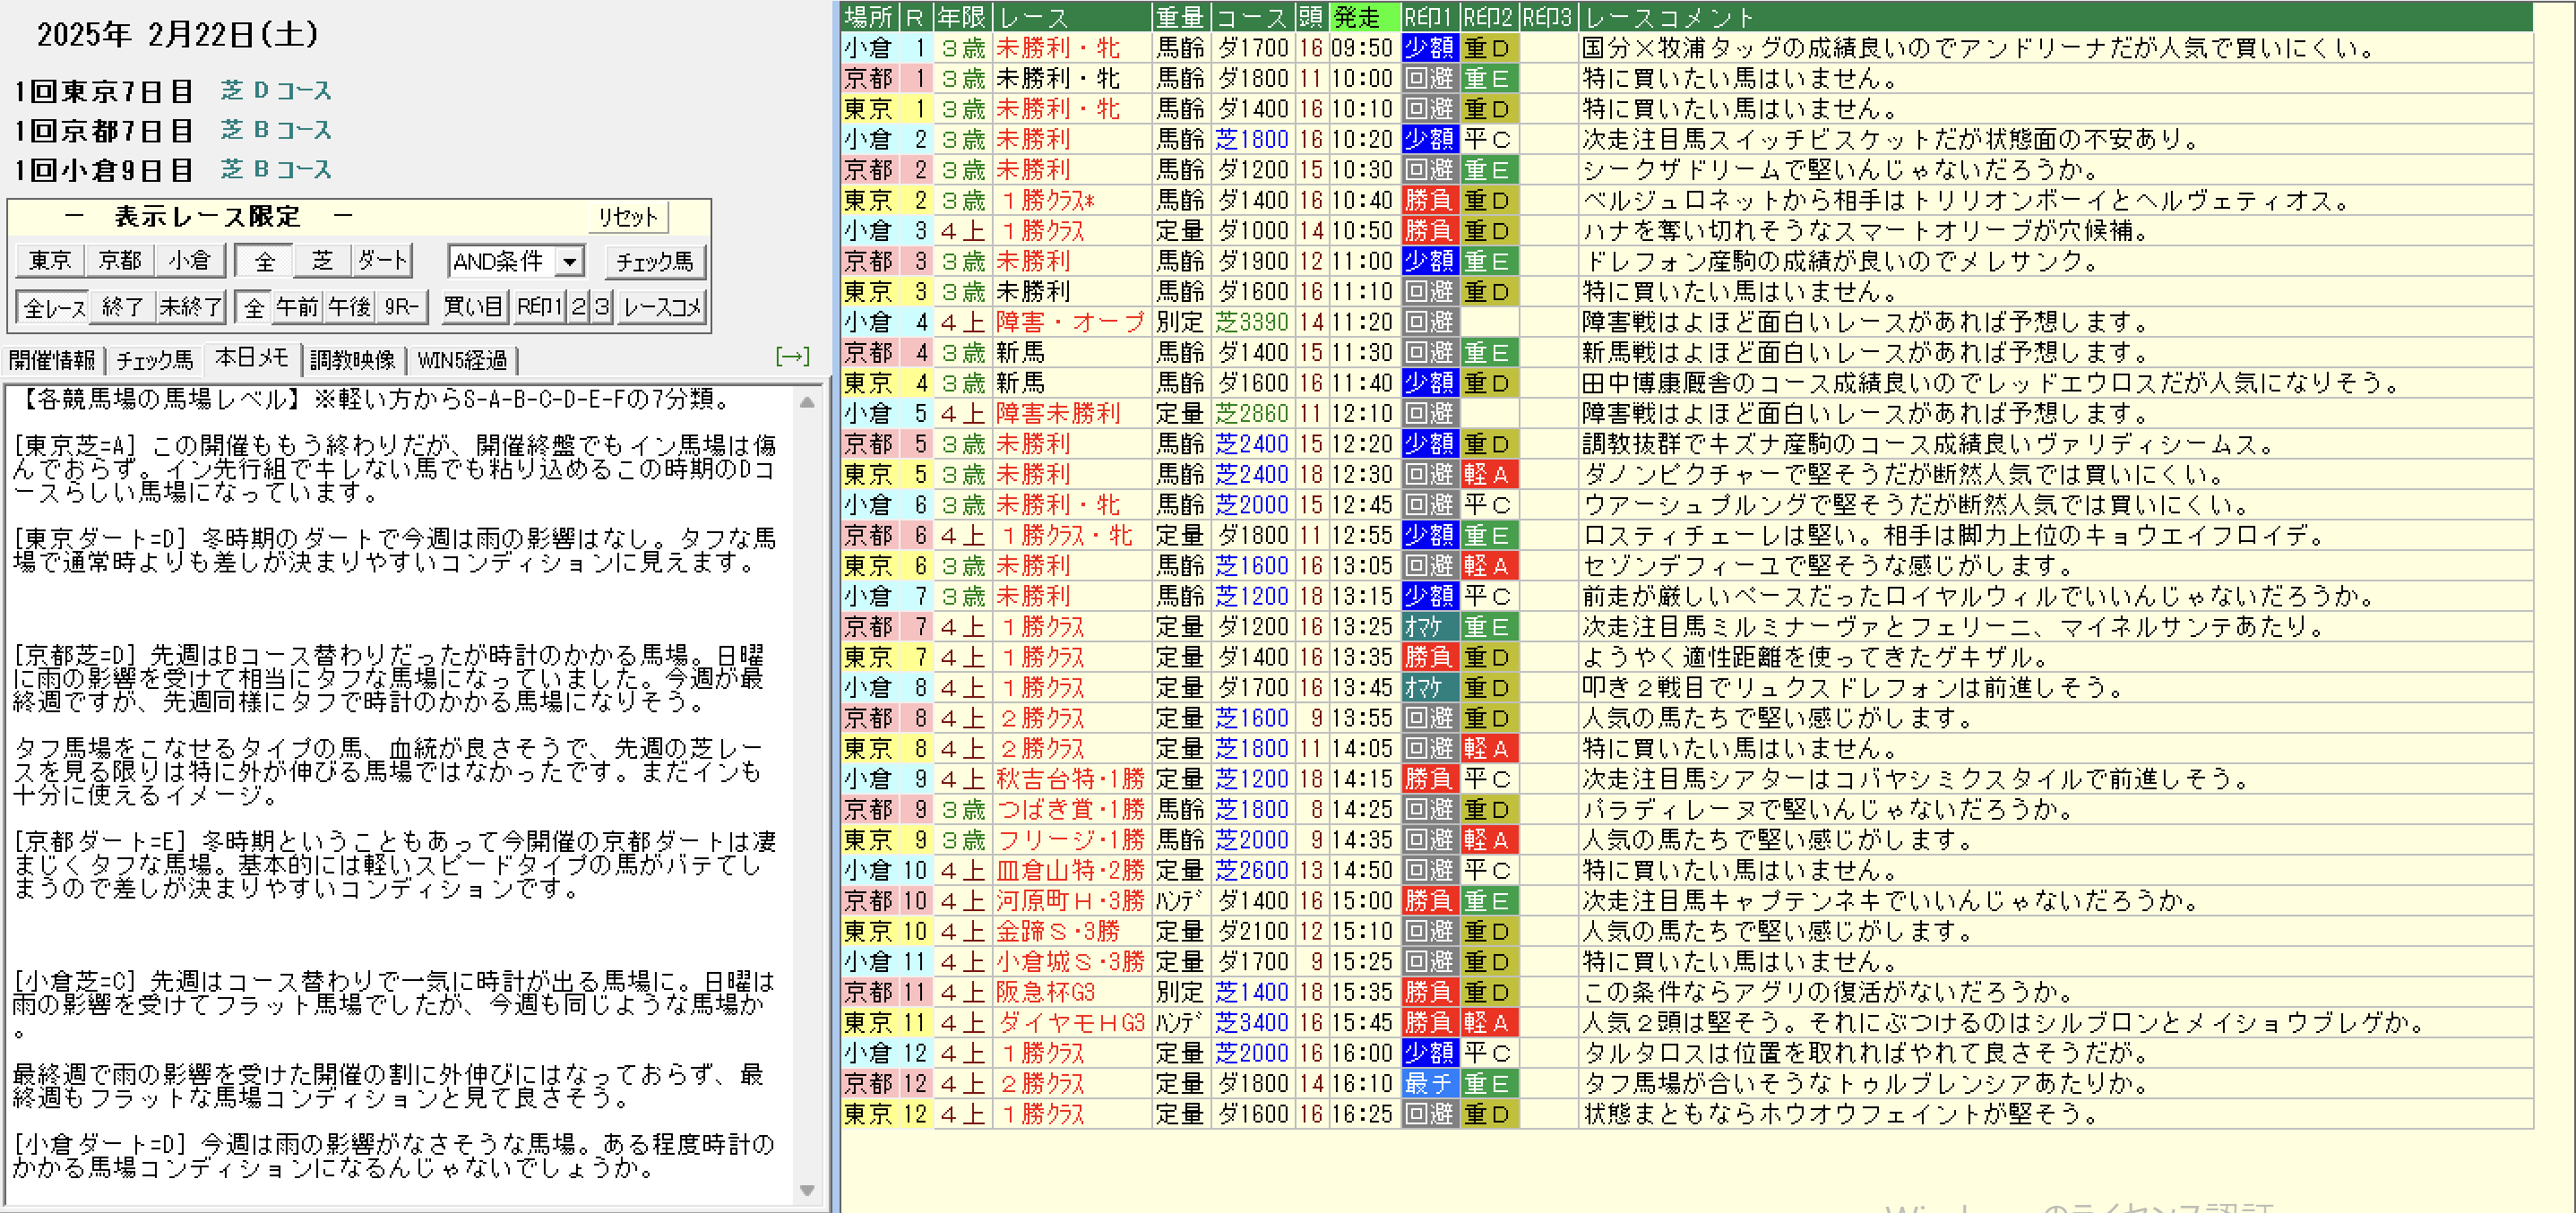
Task: Switch to the 本日メモ tab
Action: coord(252,358)
